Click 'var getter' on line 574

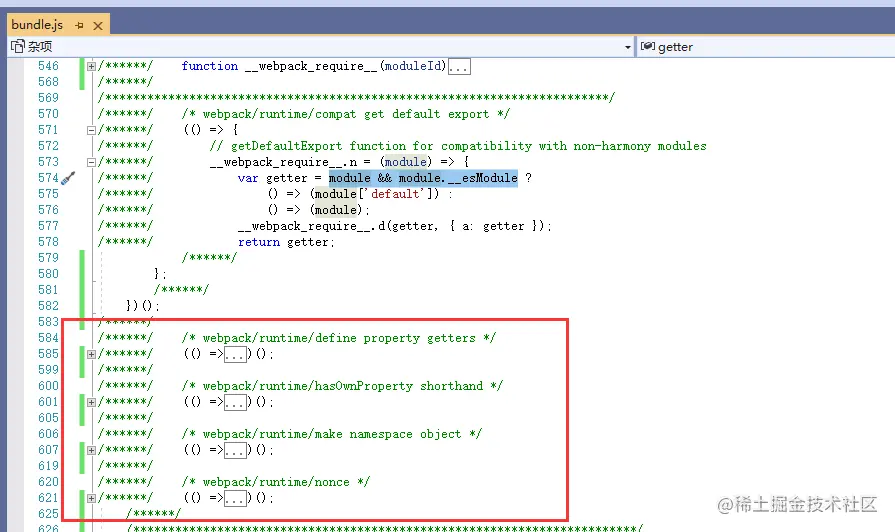pos(272,178)
